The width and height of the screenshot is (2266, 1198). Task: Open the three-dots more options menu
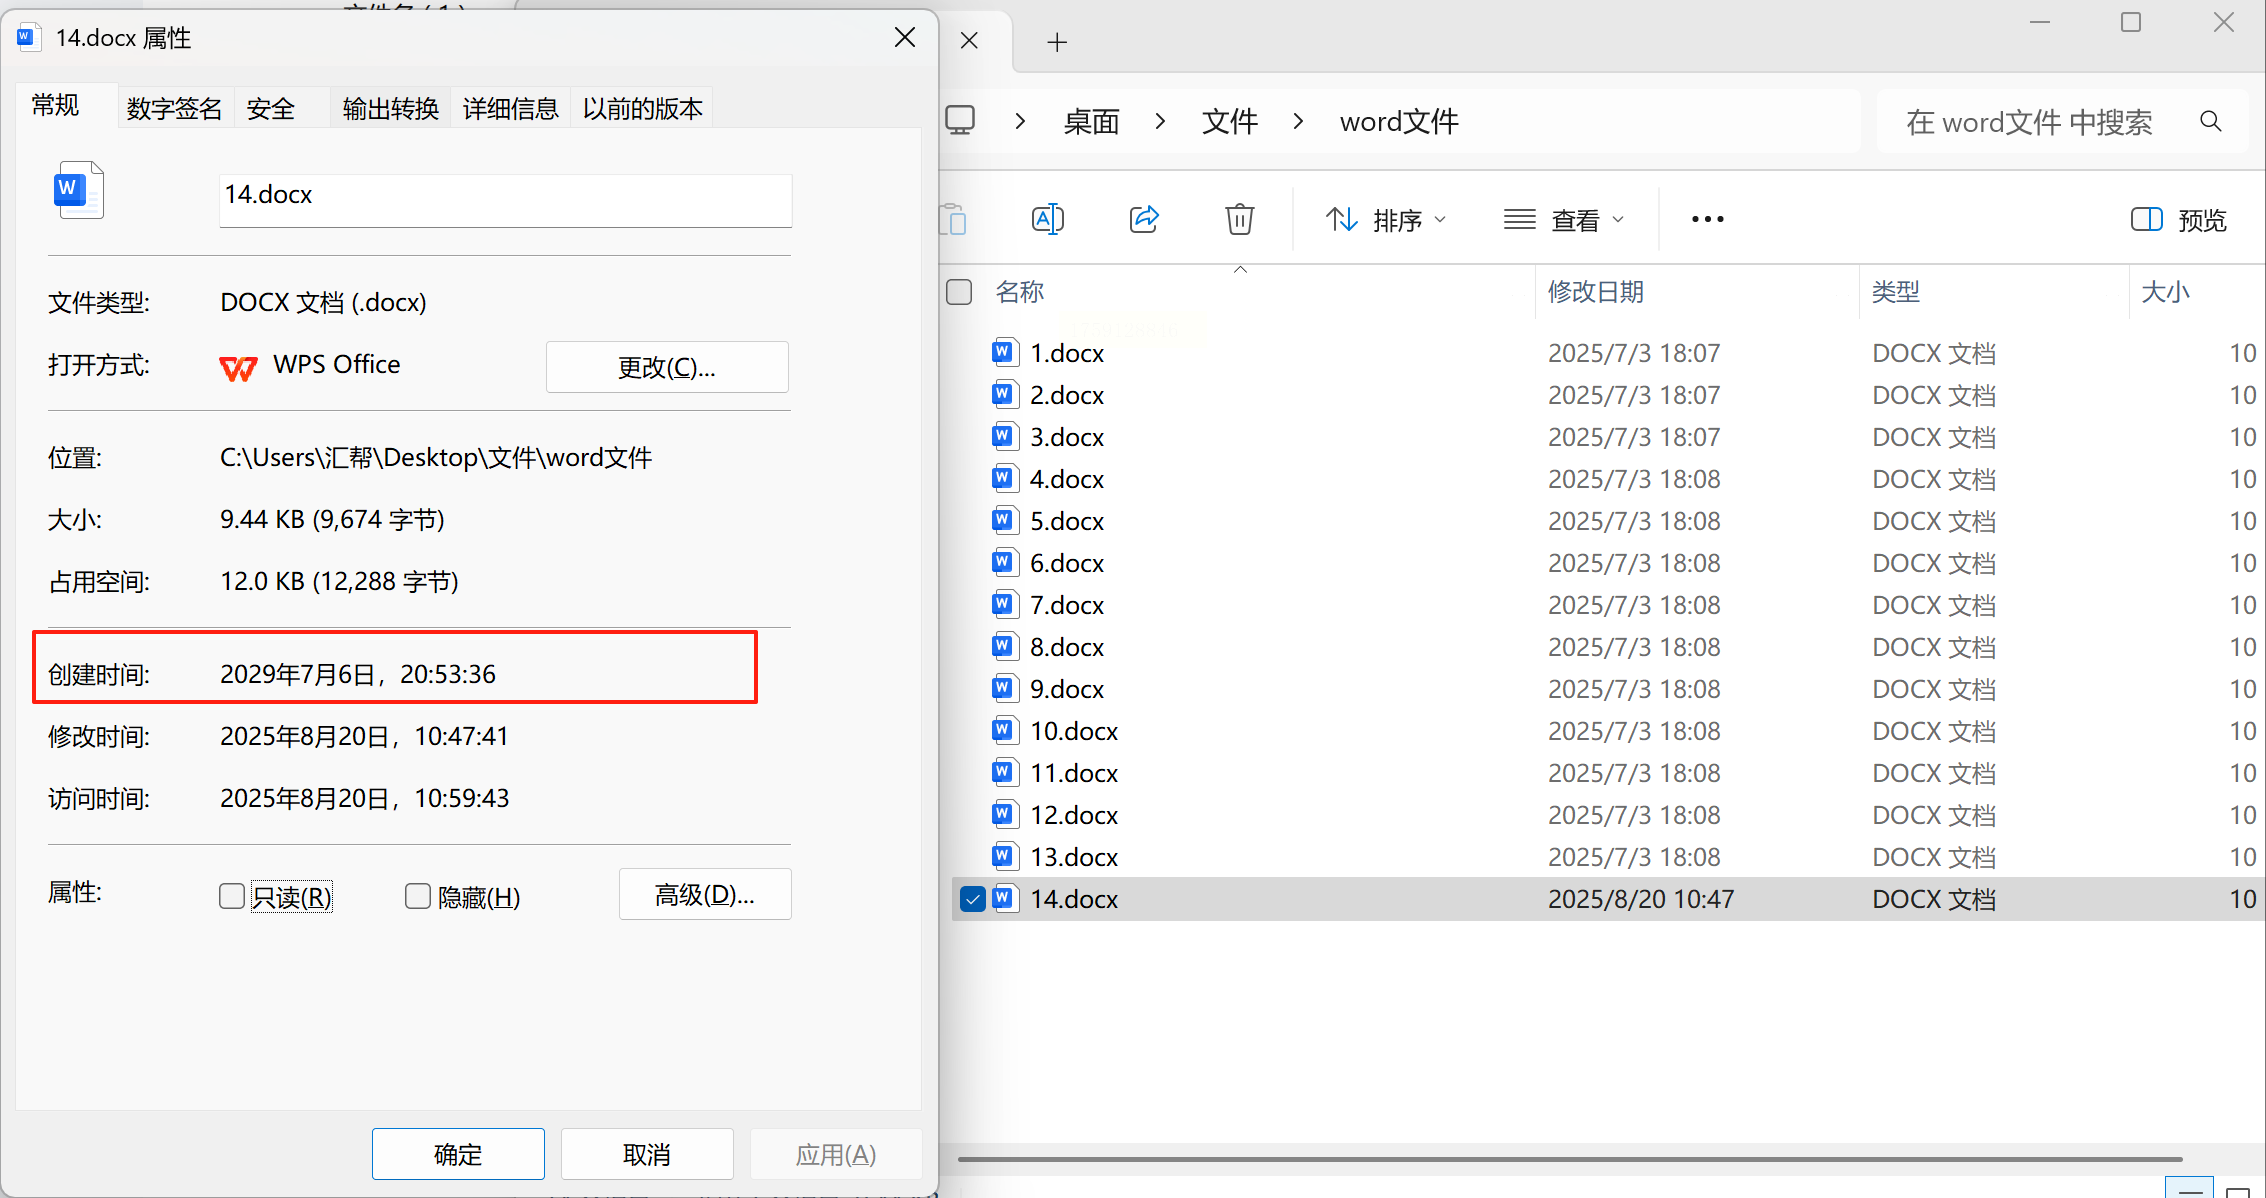[1707, 219]
